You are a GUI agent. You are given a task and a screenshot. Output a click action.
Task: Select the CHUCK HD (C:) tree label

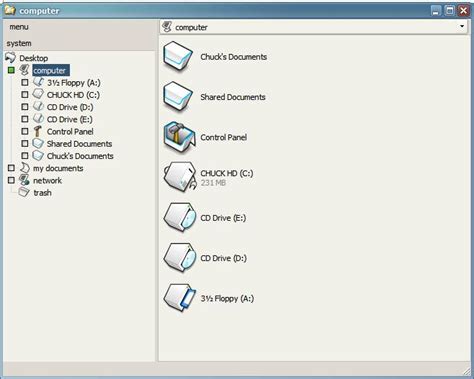73,95
